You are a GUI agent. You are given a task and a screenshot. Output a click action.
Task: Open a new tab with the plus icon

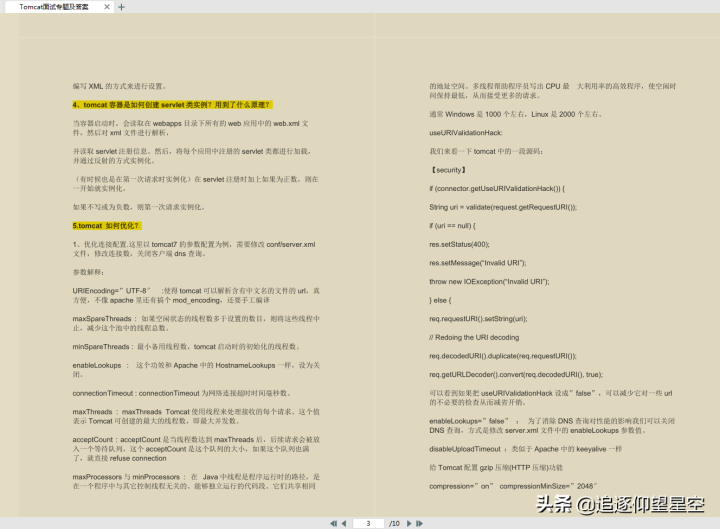[121, 7]
